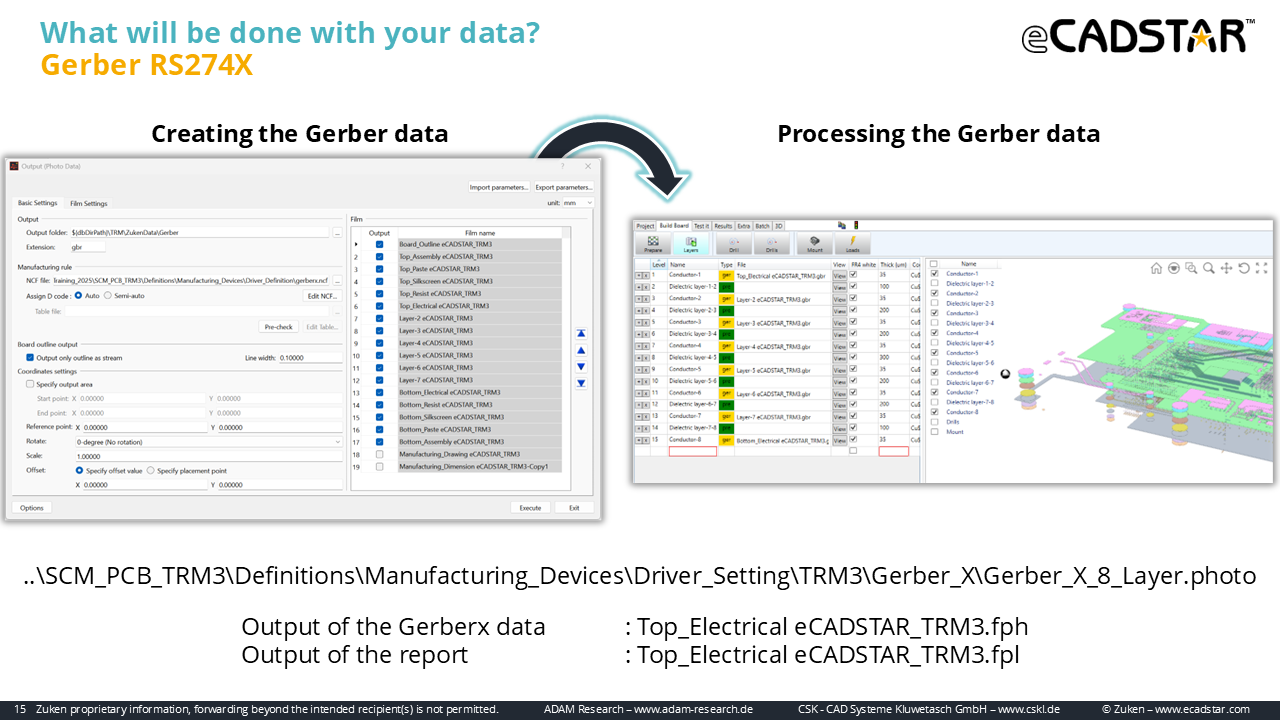This screenshot has width=1280, height=720.
Task: Open the Results tab
Action: coord(722,226)
